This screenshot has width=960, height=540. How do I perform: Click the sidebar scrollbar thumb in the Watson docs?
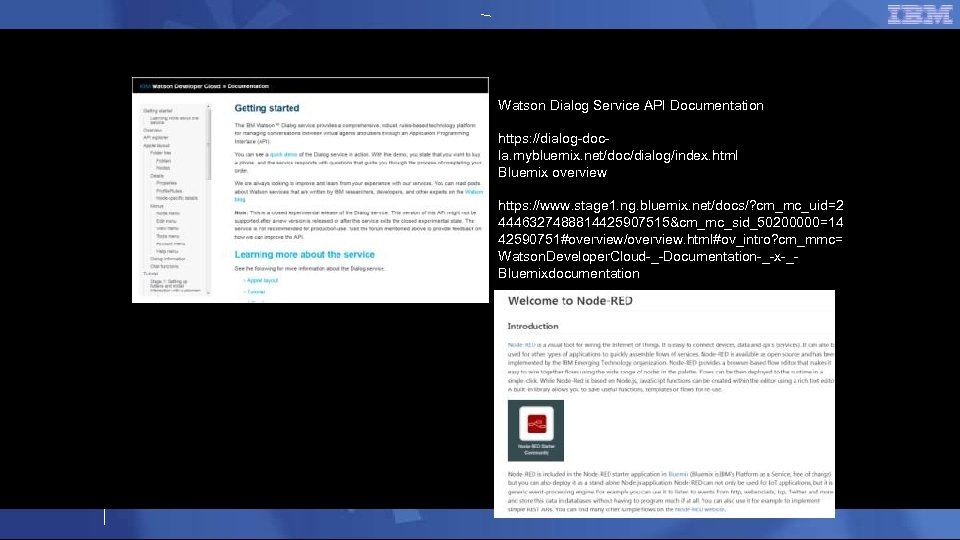pyautogui.click(x=209, y=144)
